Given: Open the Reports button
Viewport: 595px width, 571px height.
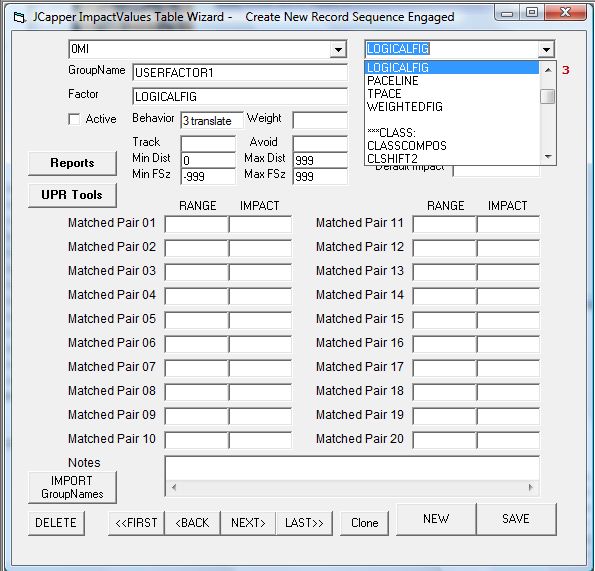Looking at the screenshot, I should pyautogui.click(x=72, y=163).
